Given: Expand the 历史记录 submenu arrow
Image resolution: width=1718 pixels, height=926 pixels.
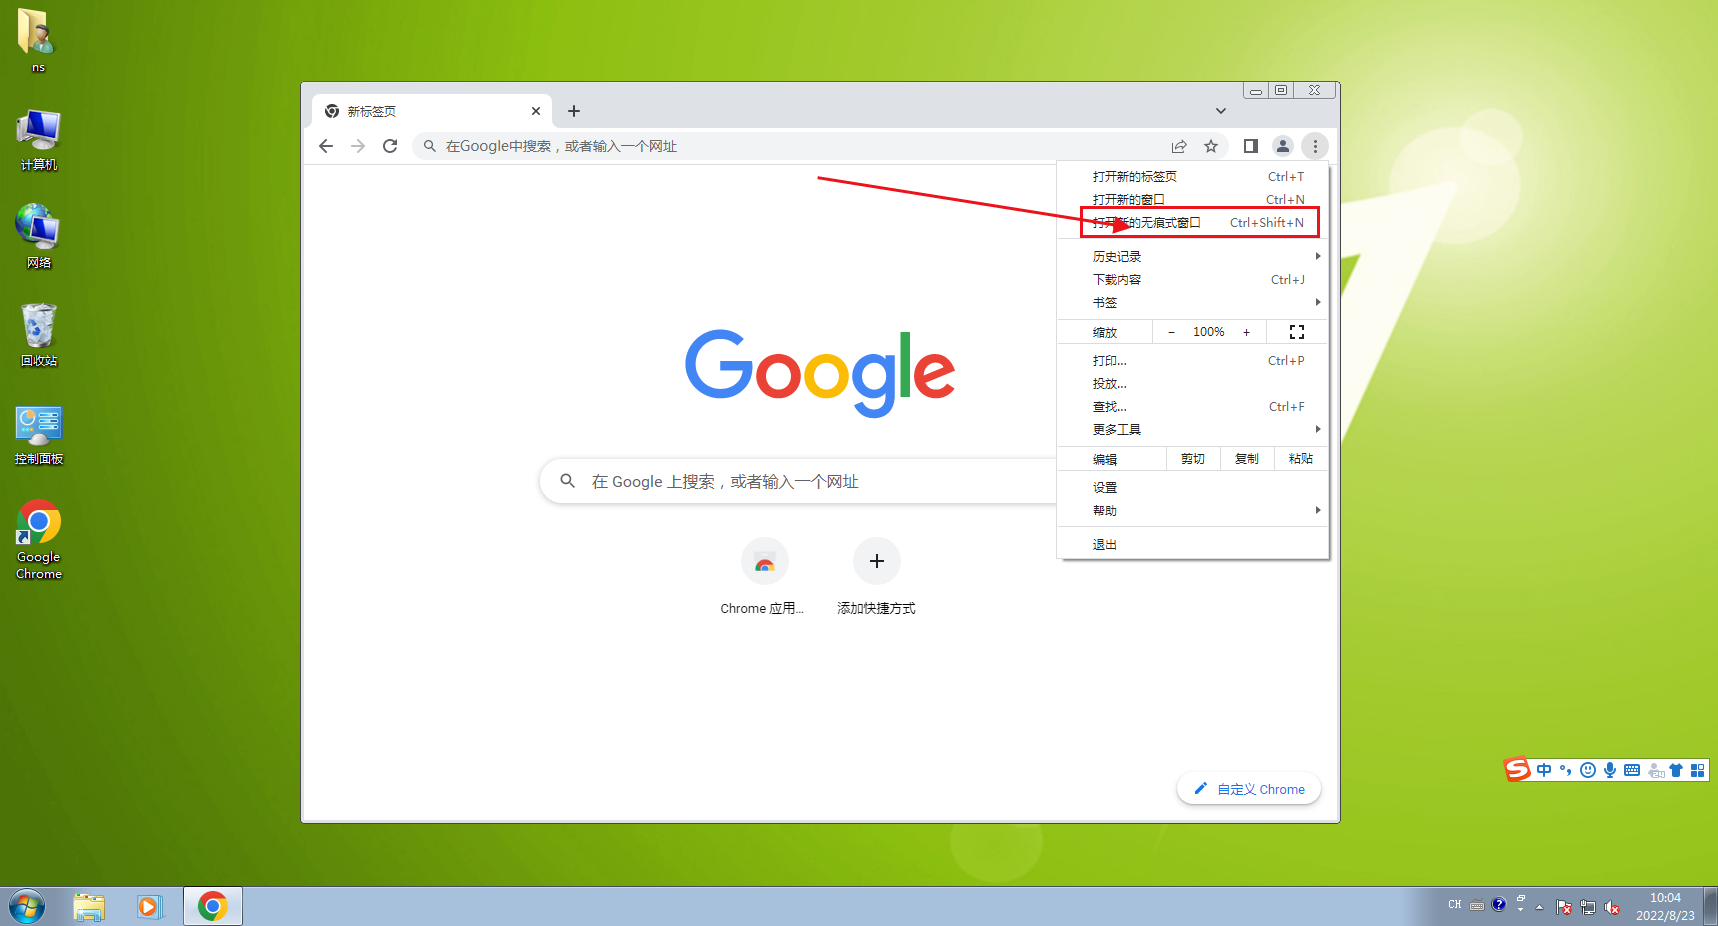Looking at the screenshot, I should (x=1318, y=256).
